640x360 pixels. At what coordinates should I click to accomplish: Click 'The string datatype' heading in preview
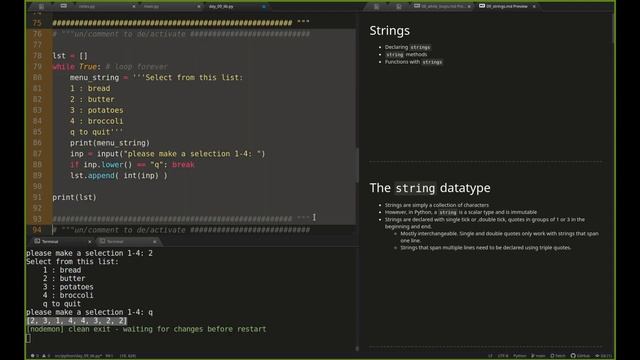point(430,188)
